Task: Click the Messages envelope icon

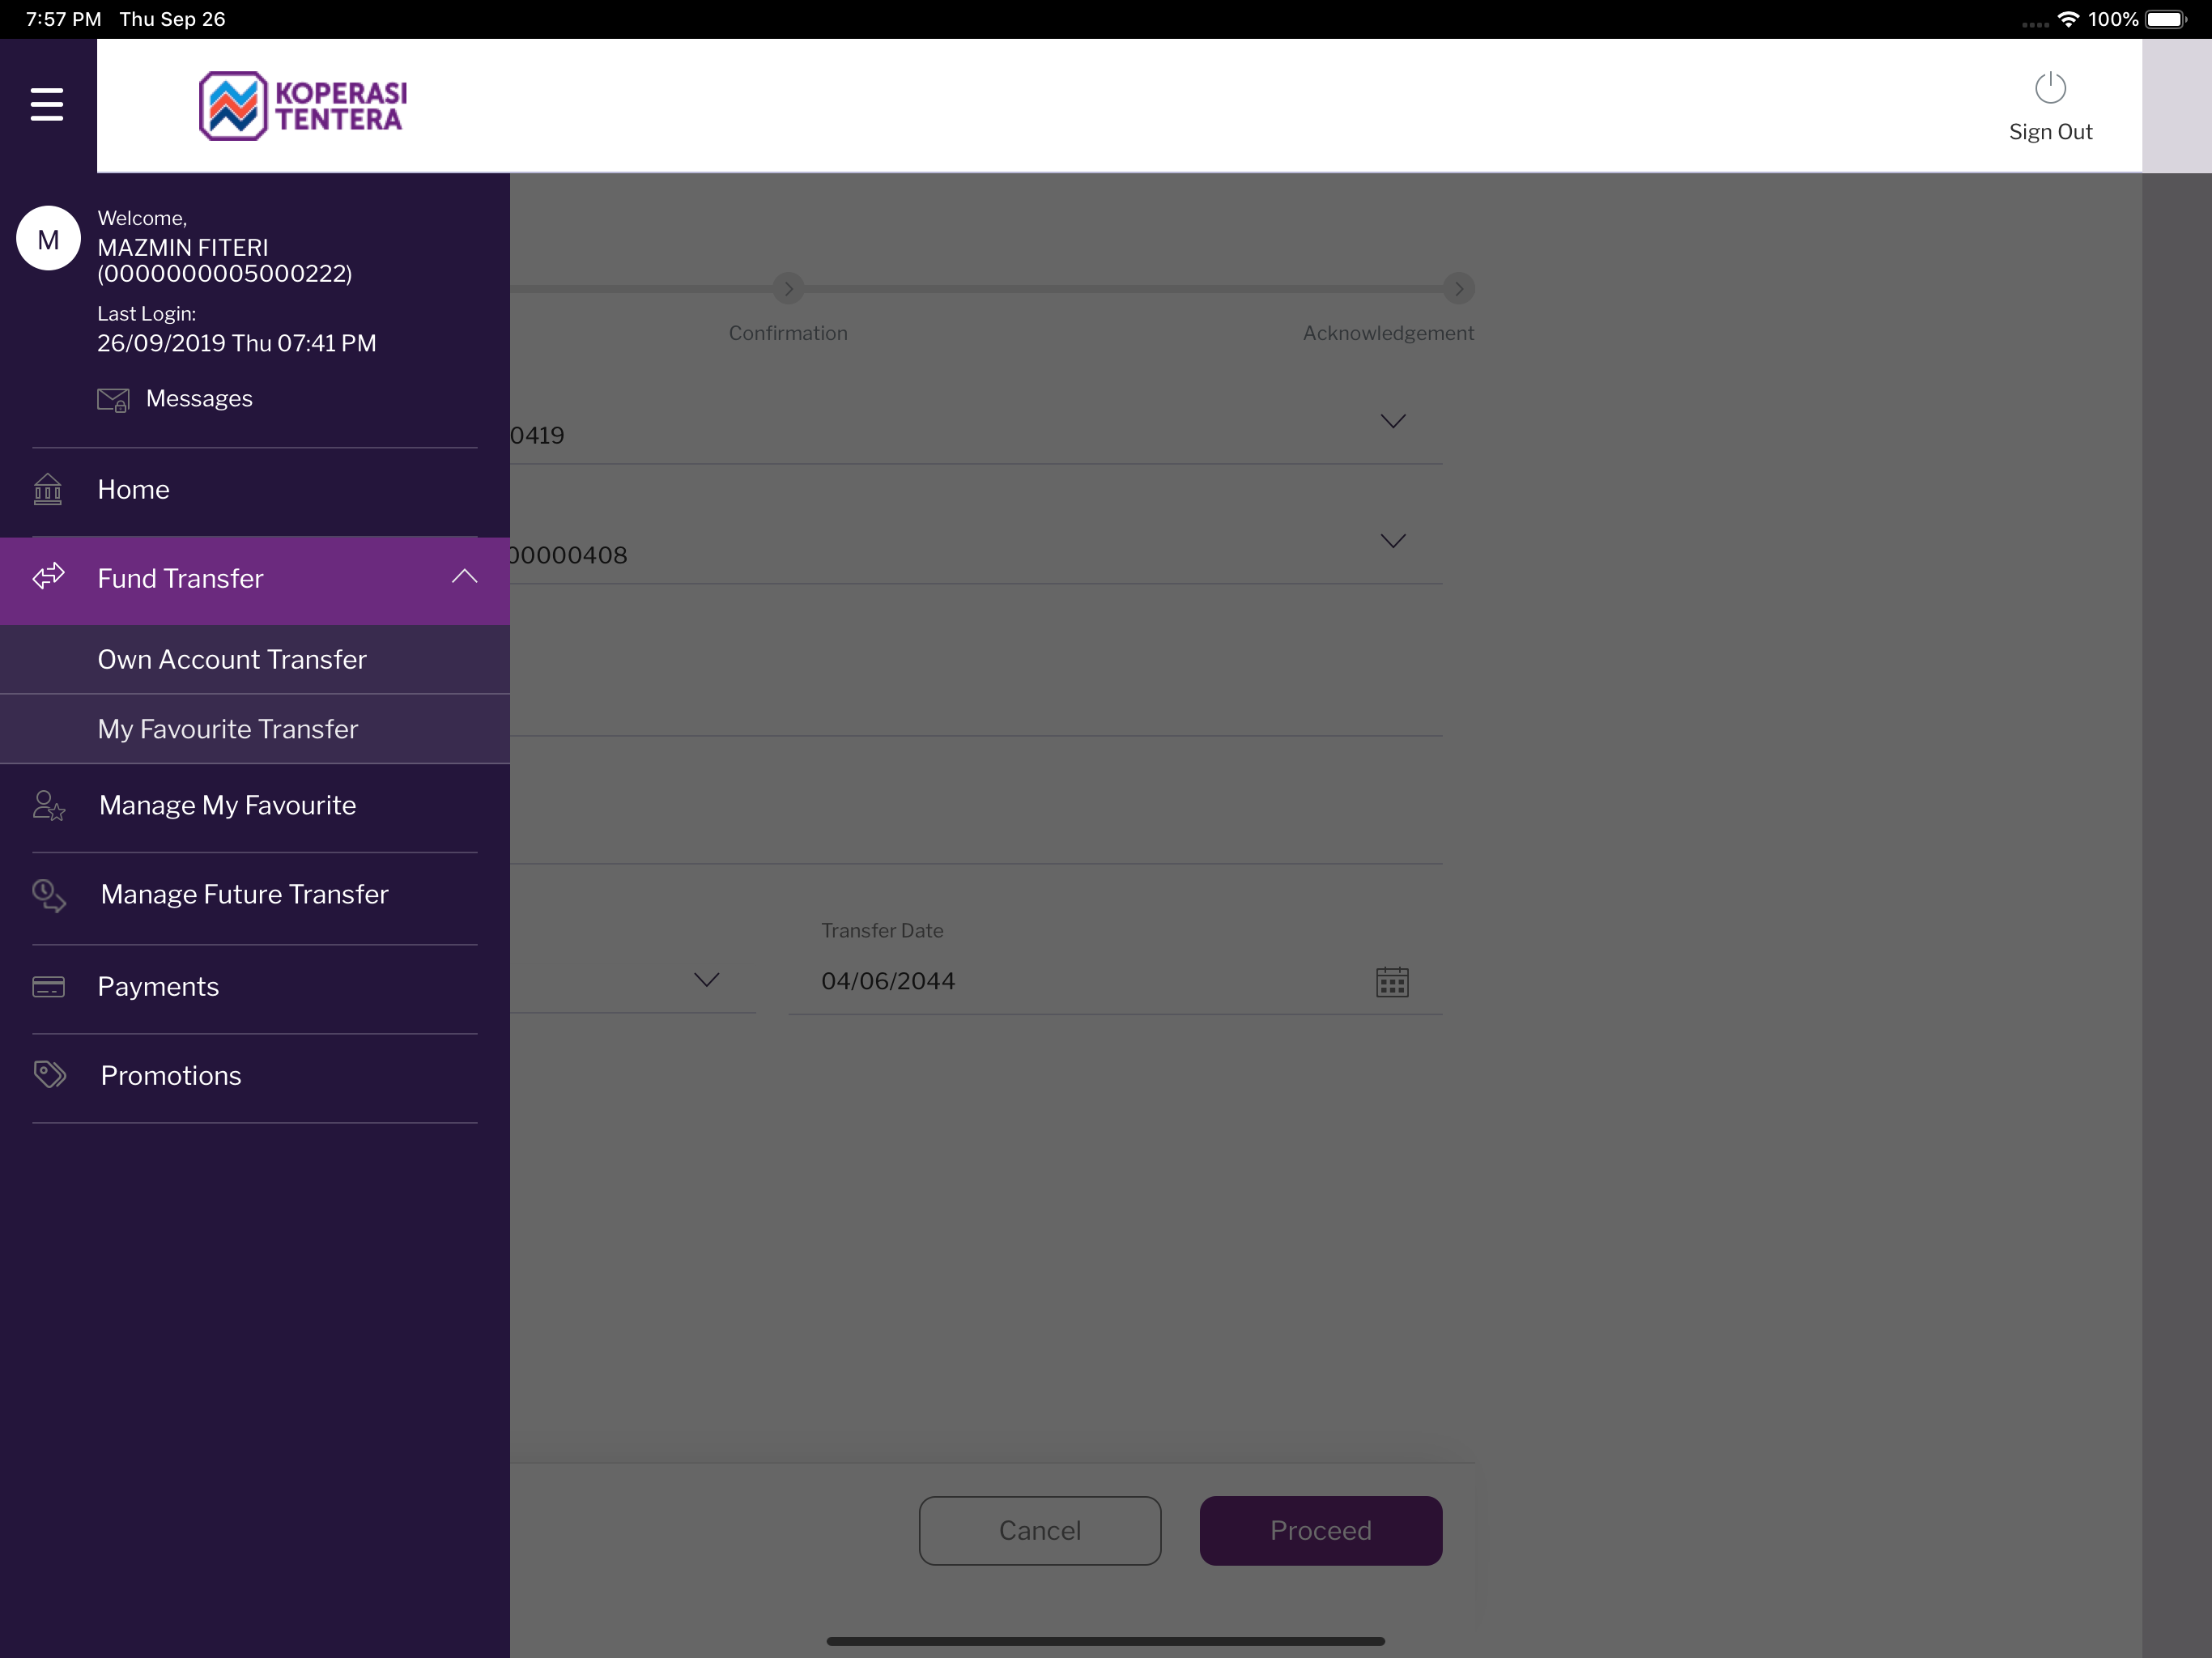Action: [x=113, y=400]
